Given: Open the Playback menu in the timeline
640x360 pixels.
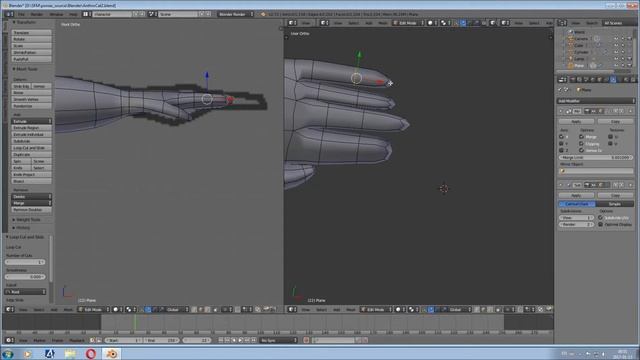Looking at the screenshot, I should click(x=76, y=340).
